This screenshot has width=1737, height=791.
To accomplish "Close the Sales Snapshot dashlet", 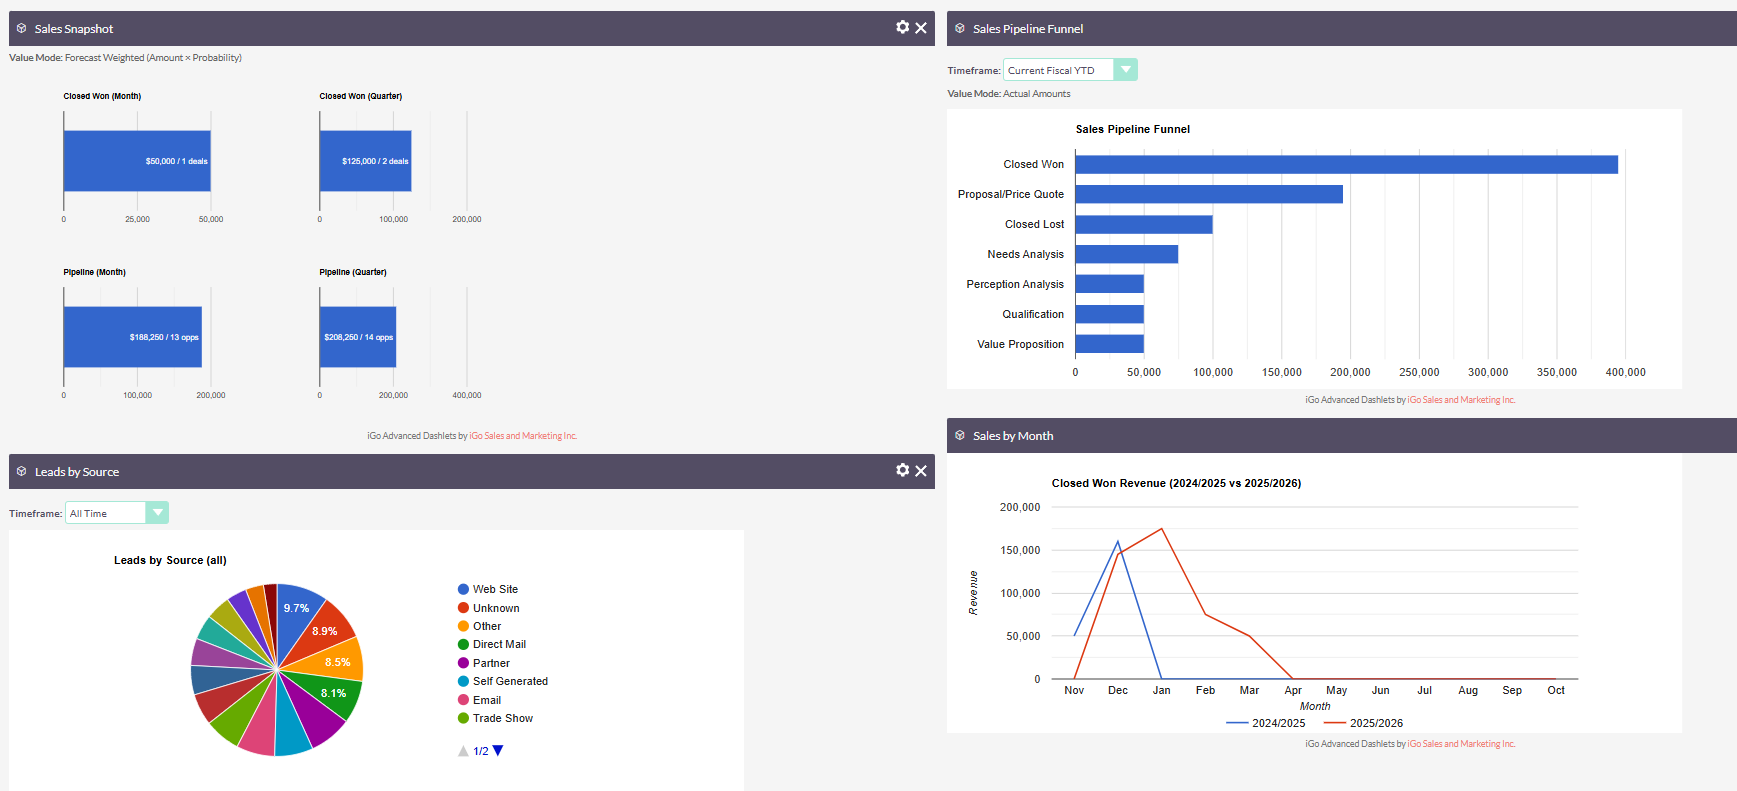I will 921,28.
